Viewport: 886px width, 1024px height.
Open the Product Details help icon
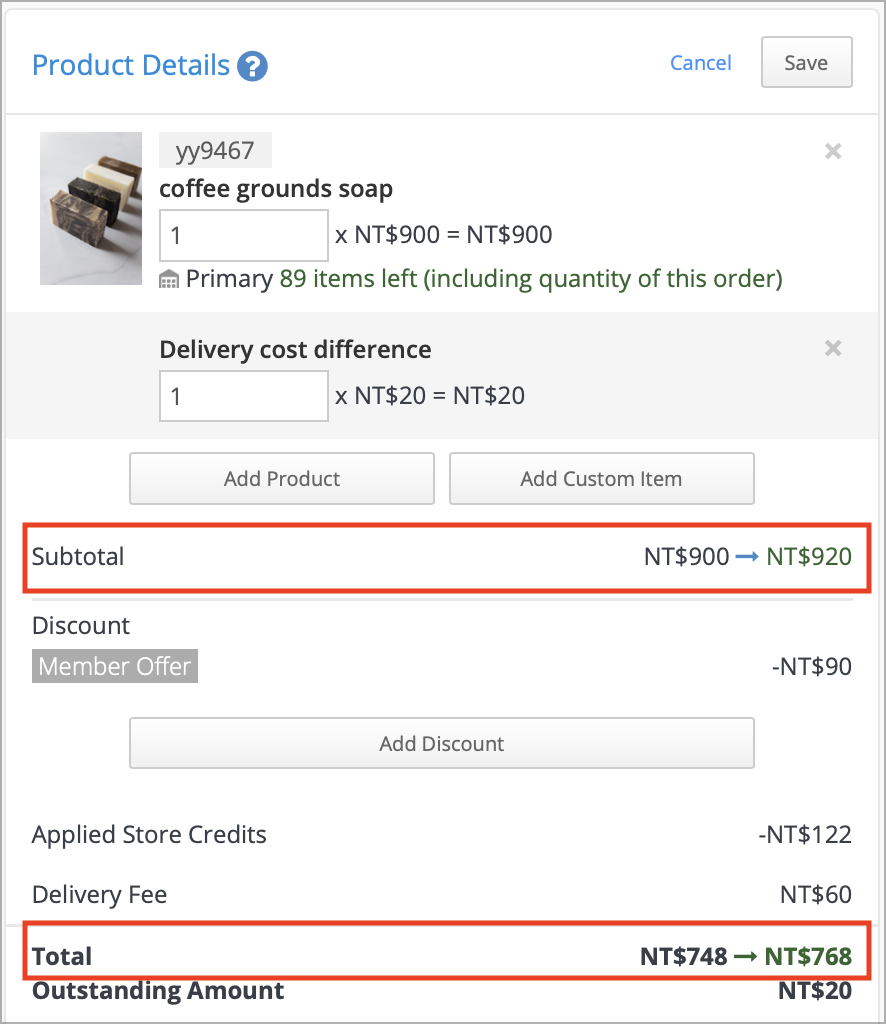point(253,65)
